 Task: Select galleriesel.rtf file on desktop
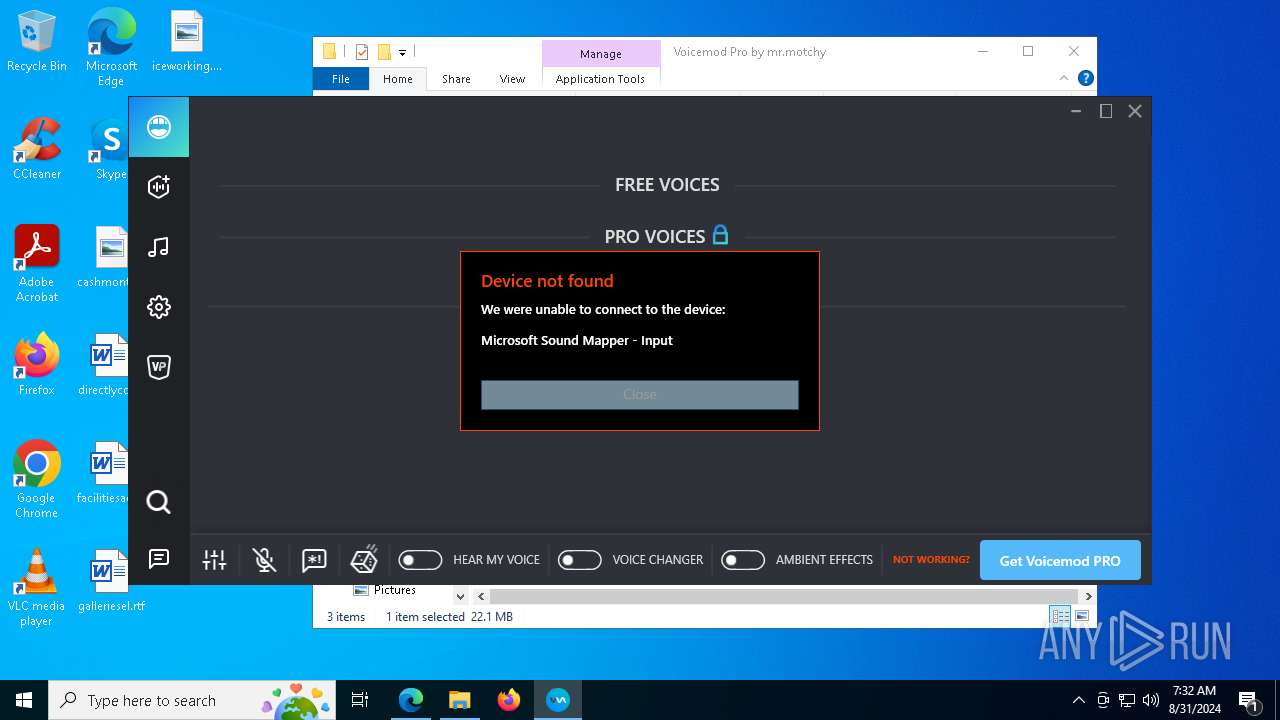coord(111,581)
